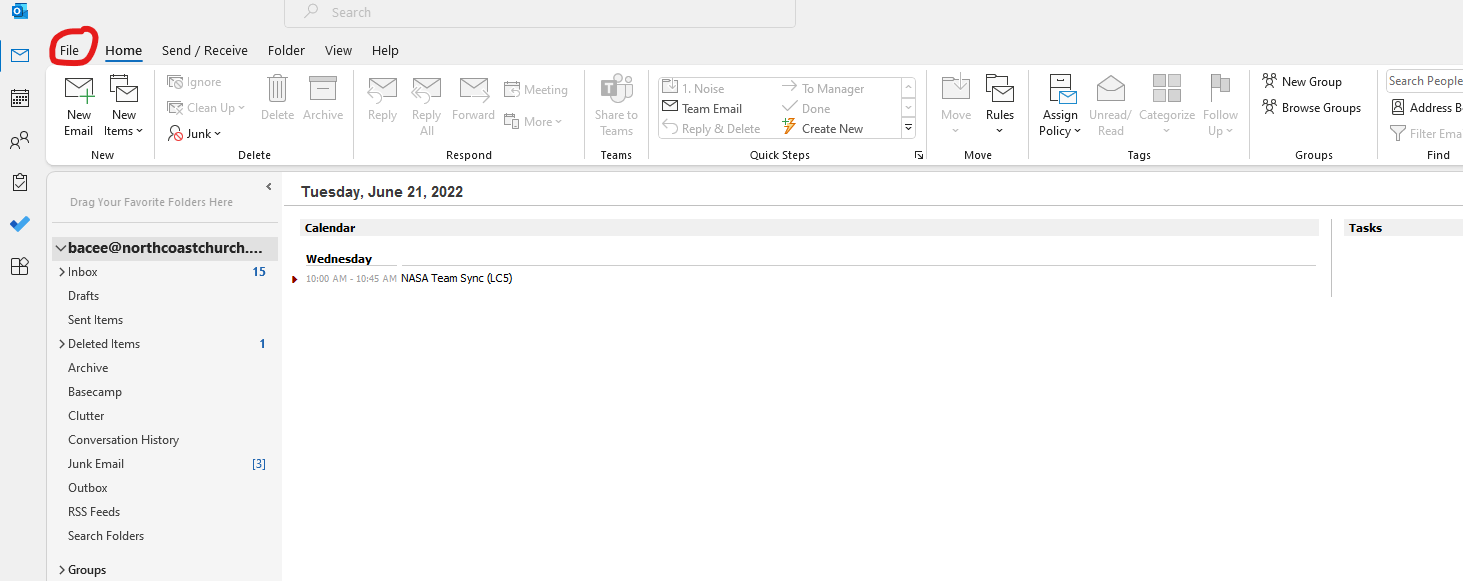Expand the Junk dropdown menu
The image size is (1463, 581).
195,134
